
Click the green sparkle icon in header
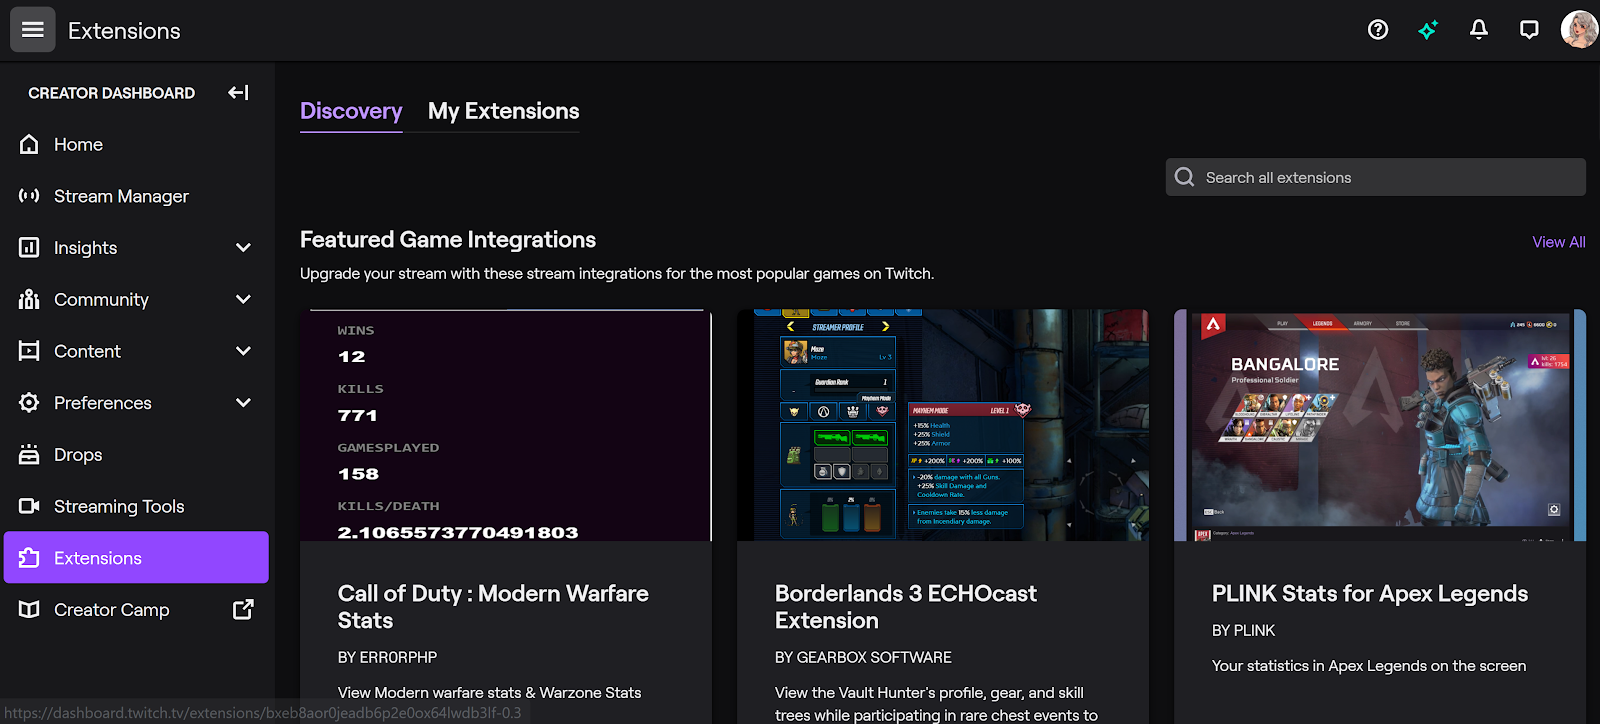pyautogui.click(x=1428, y=30)
